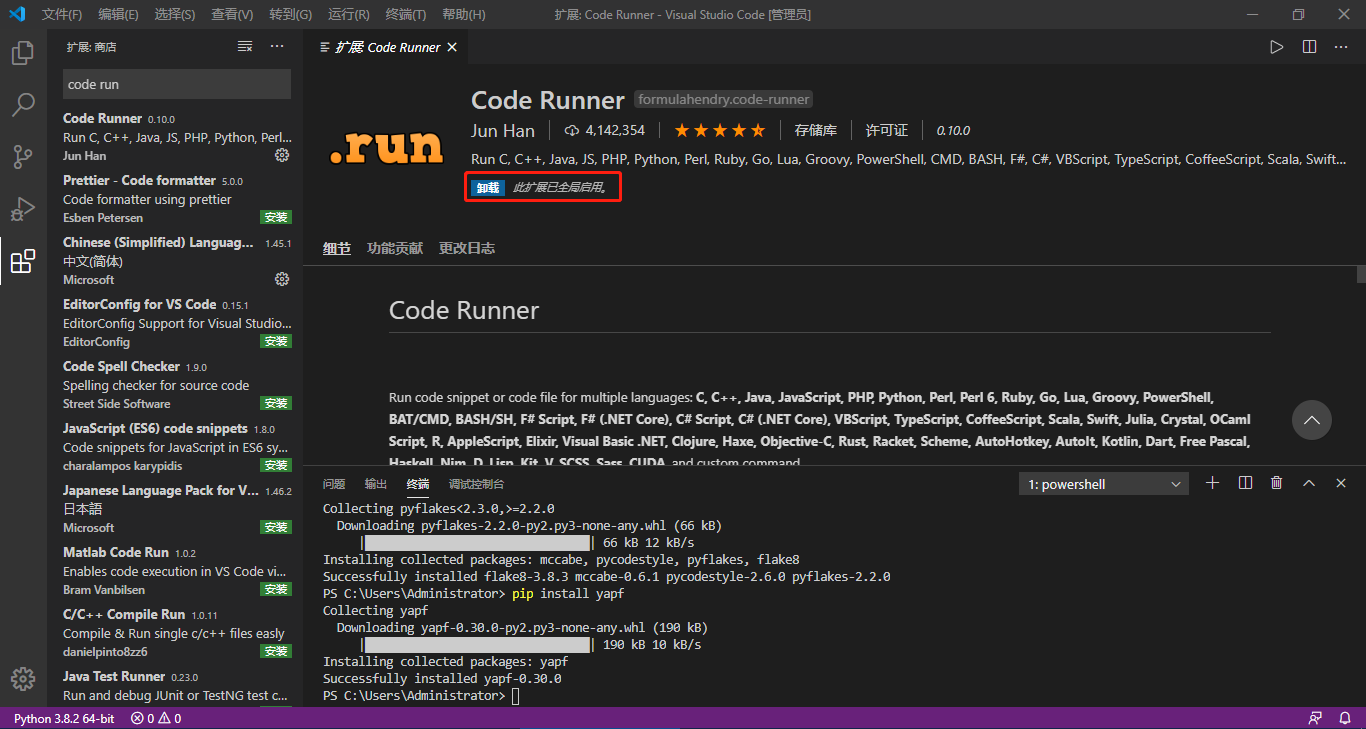Install EditorConfig for VS Code extension
Image resolution: width=1366 pixels, height=729 pixels.
coord(275,341)
